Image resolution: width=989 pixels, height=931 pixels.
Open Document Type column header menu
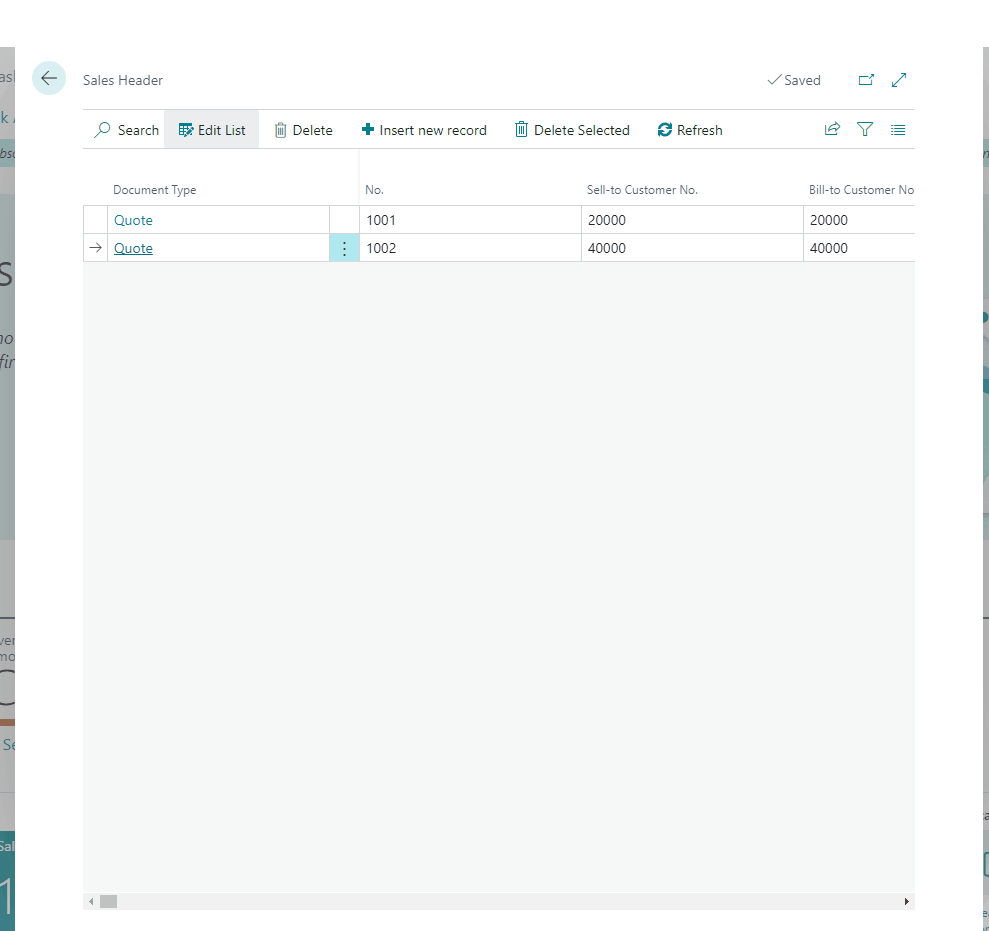pos(155,190)
